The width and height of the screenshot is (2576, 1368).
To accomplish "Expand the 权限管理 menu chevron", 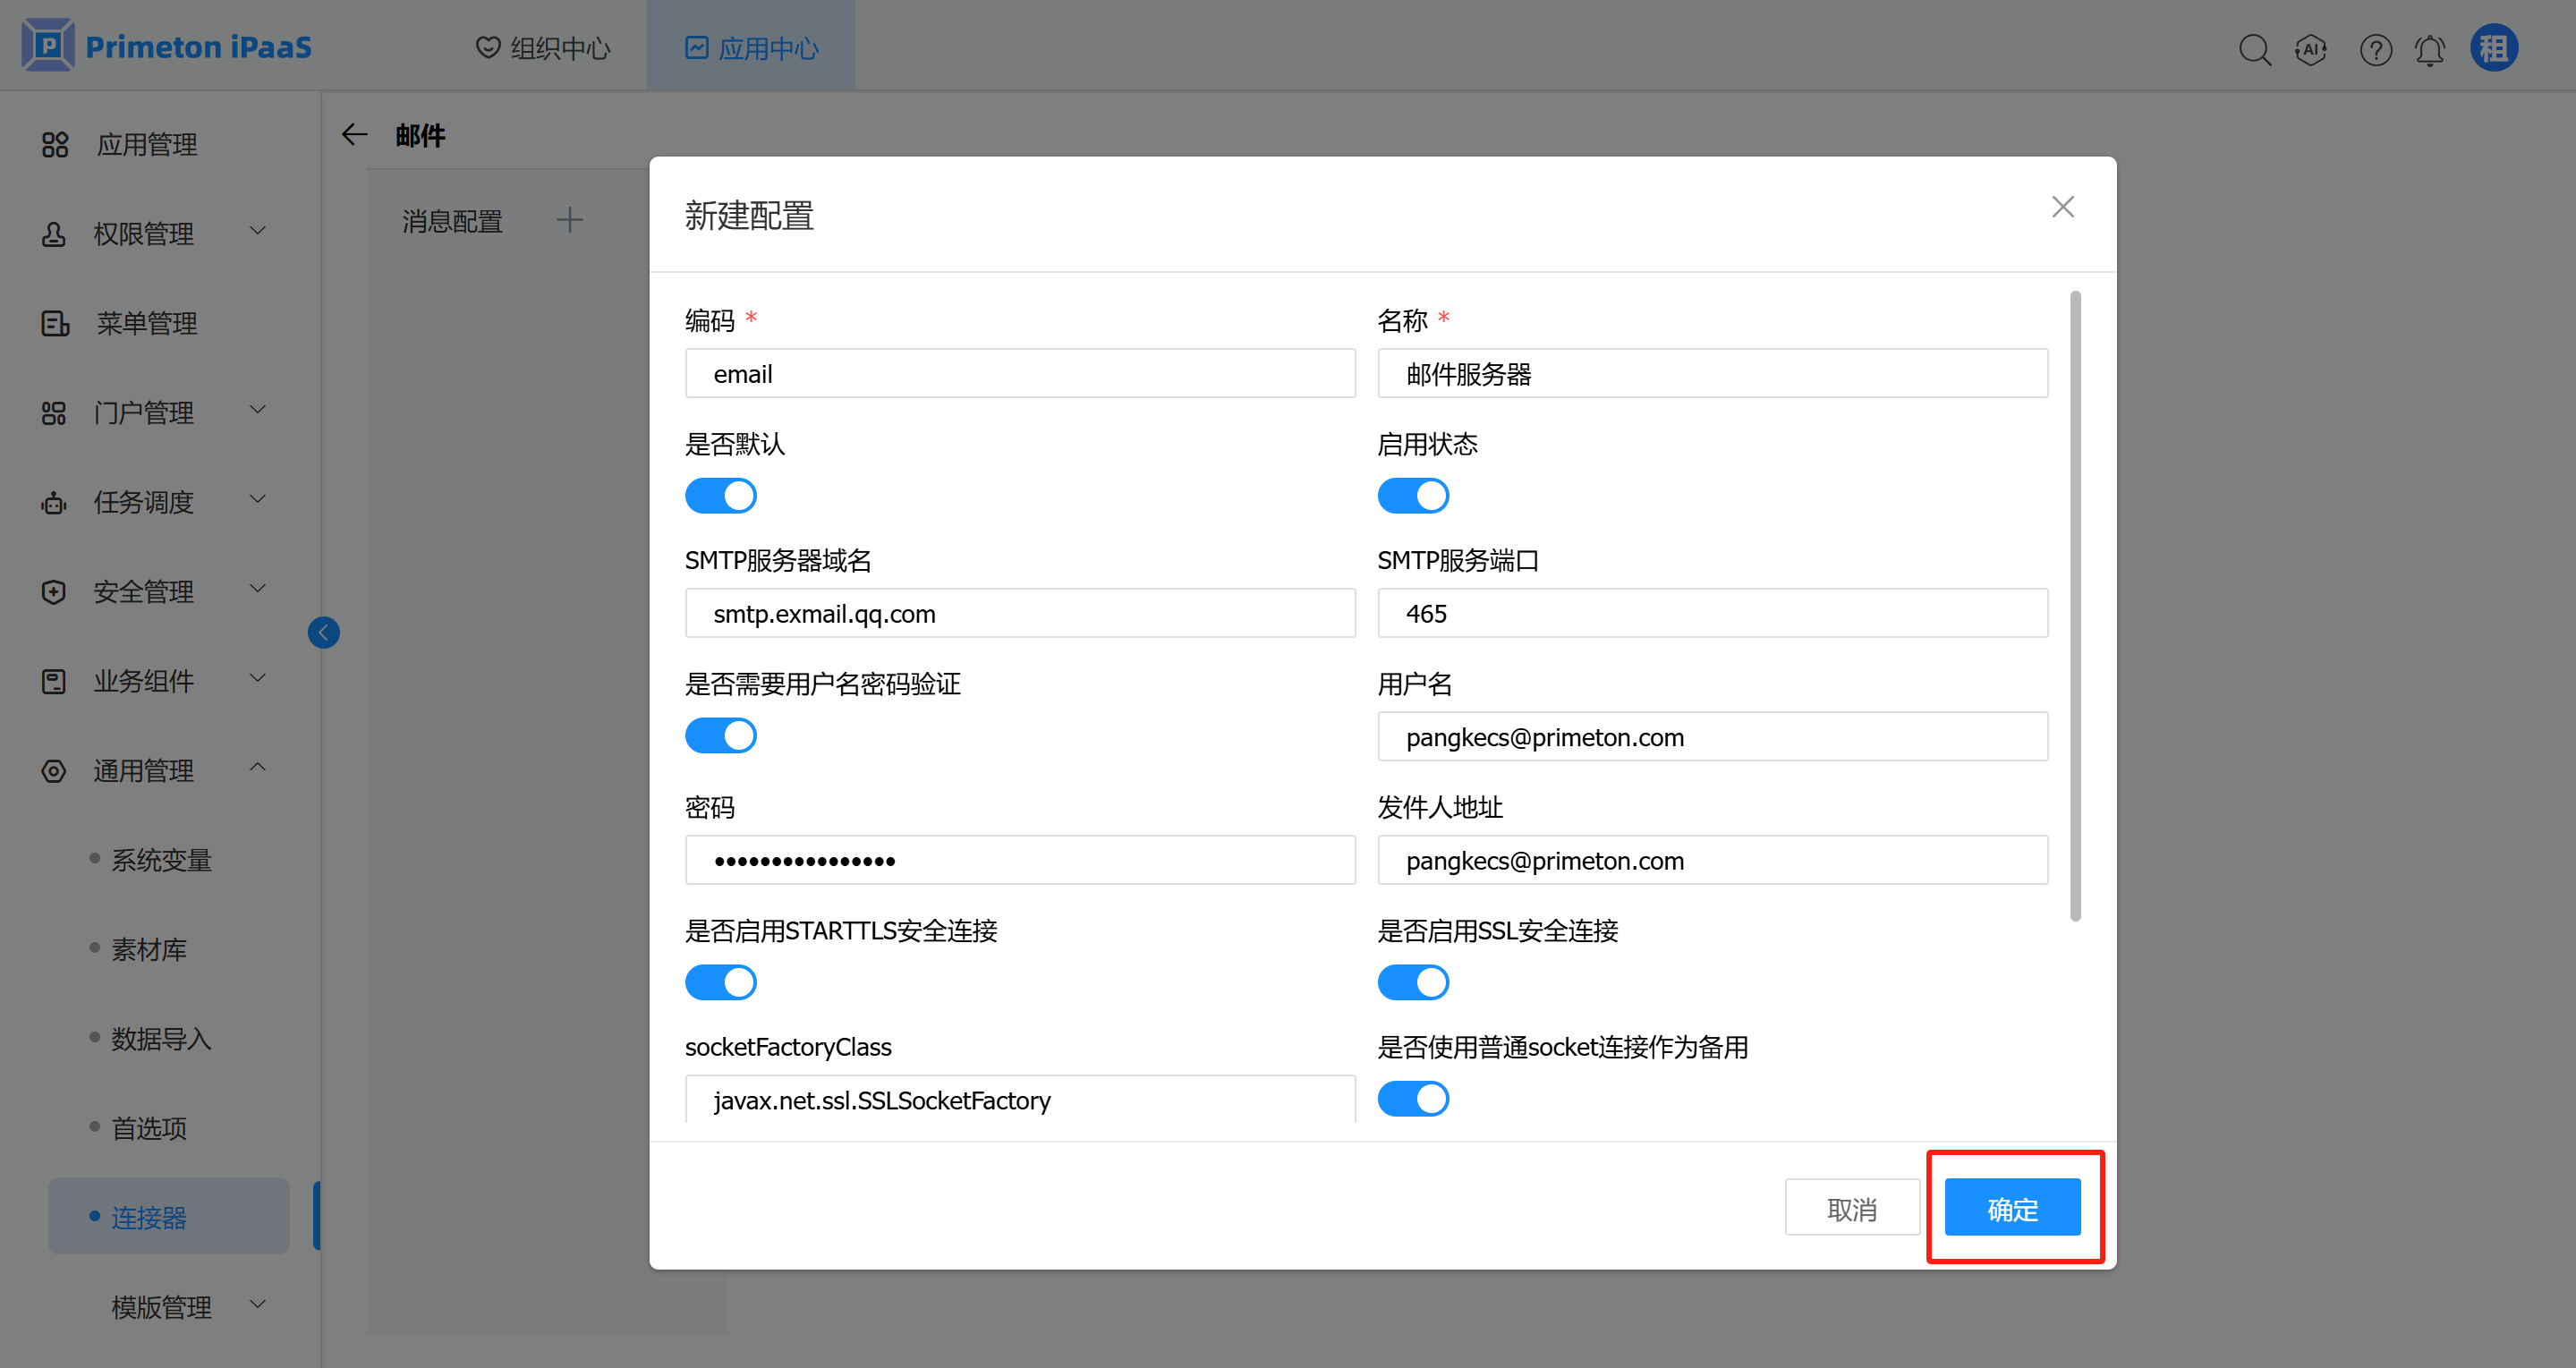I will (257, 232).
